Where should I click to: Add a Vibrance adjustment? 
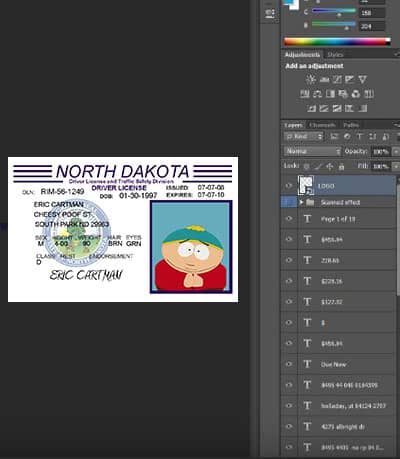point(363,79)
